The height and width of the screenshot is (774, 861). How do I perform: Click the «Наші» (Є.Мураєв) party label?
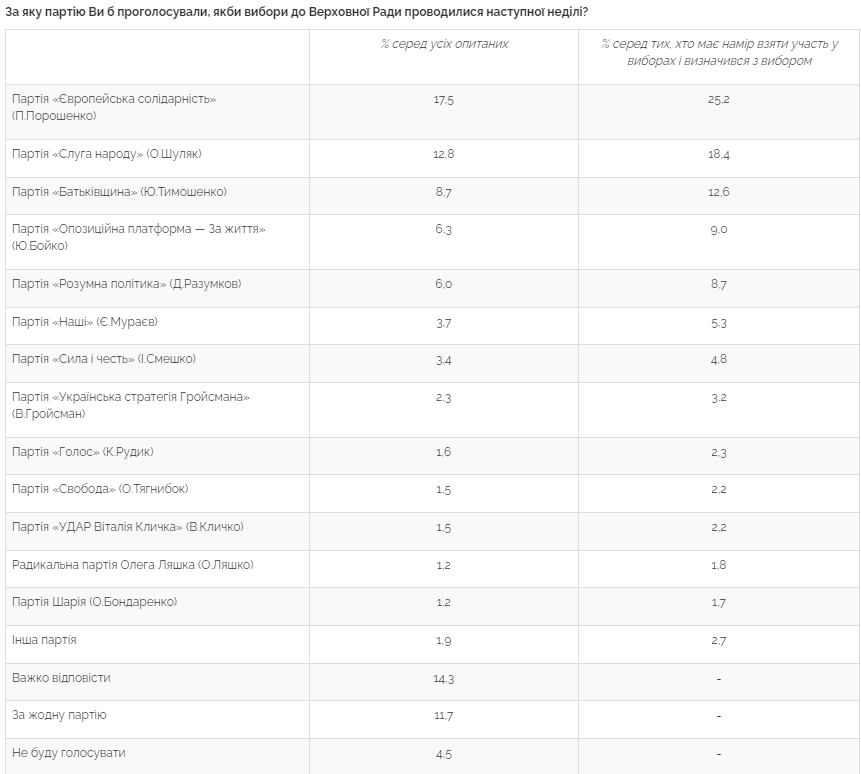[85, 322]
